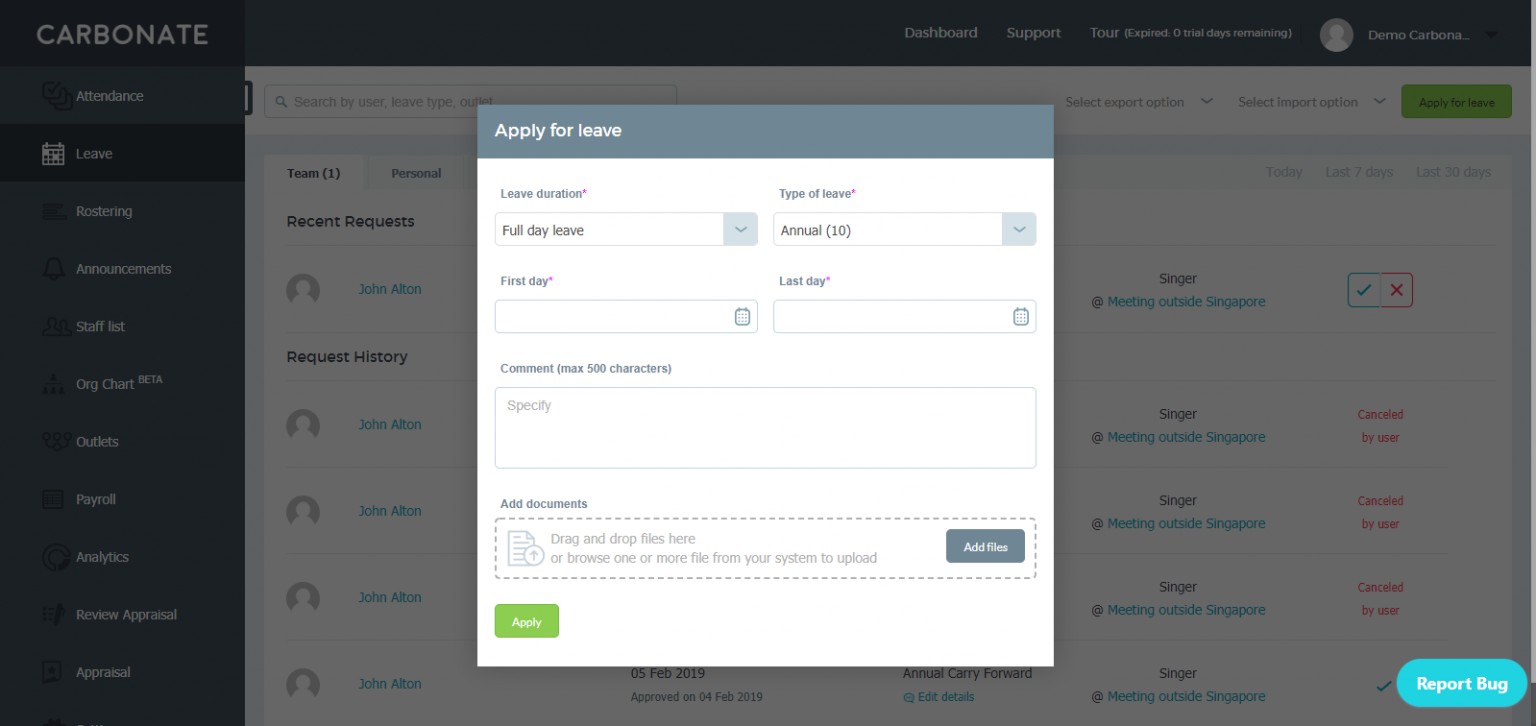Click the Attendance sidebar icon
This screenshot has width=1536, height=726.
(55, 96)
